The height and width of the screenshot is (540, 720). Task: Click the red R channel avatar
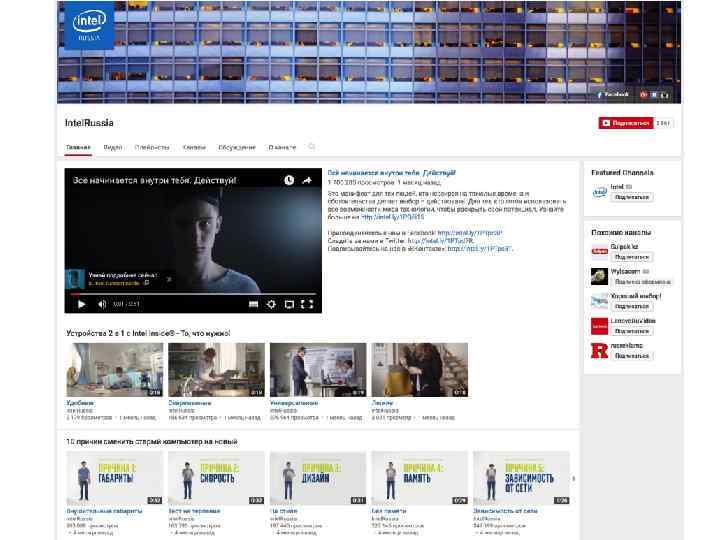(600, 351)
